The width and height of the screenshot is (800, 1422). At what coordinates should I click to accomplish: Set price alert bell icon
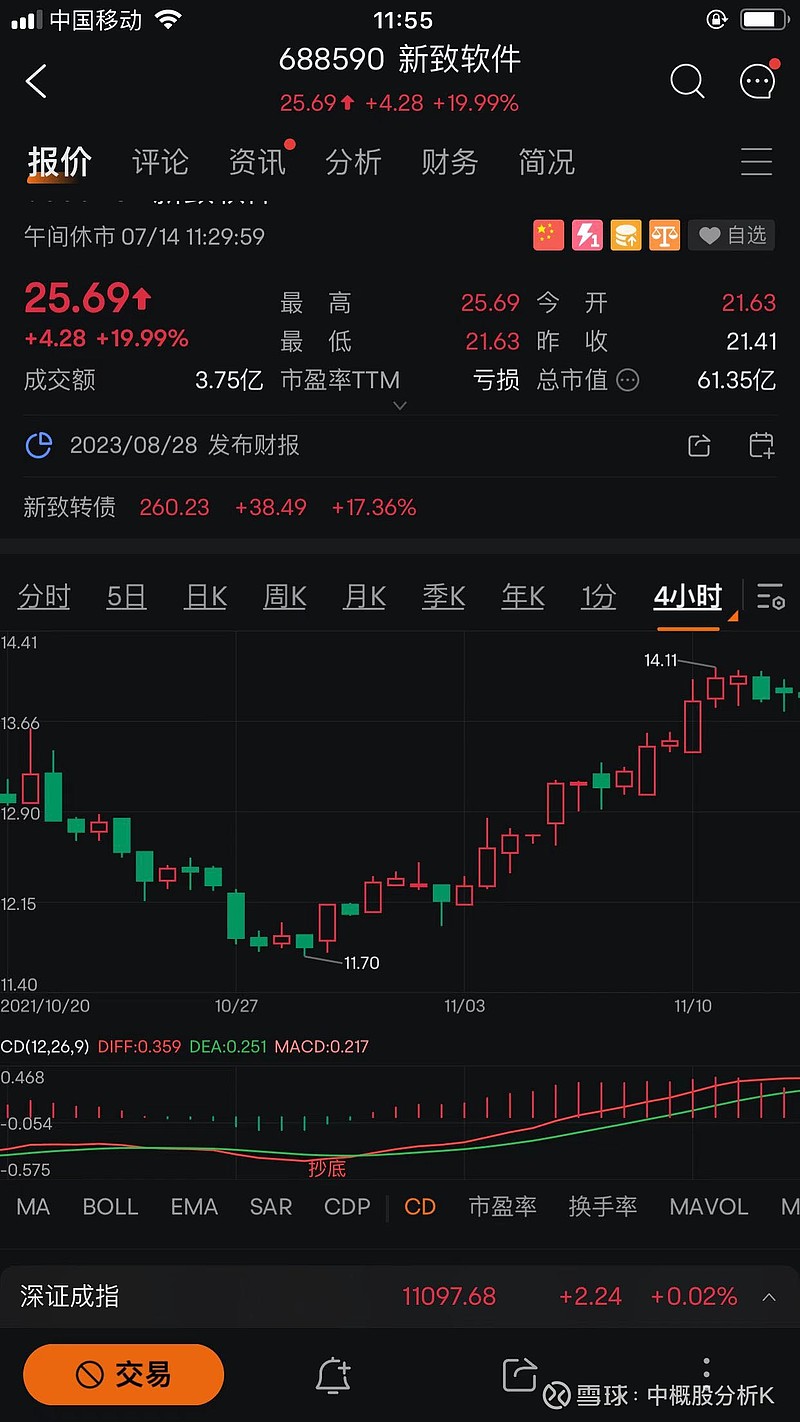point(333,1377)
